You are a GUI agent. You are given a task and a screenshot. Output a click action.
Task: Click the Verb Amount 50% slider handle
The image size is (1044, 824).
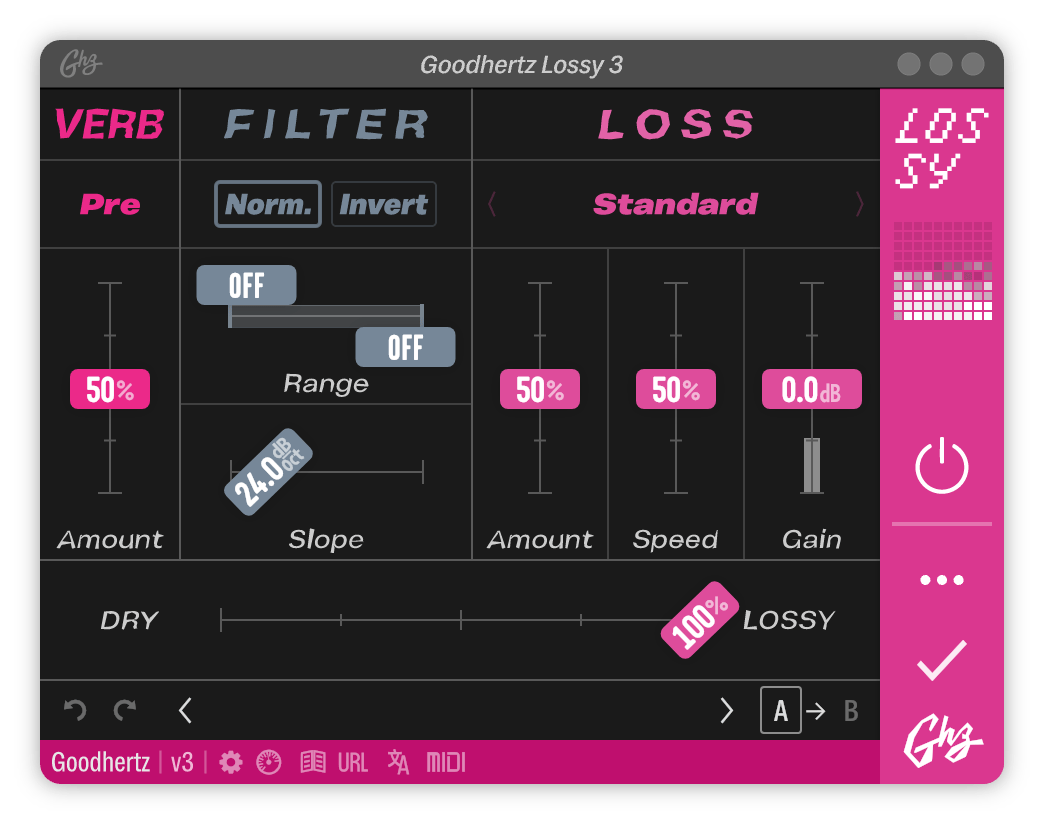click(110, 389)
